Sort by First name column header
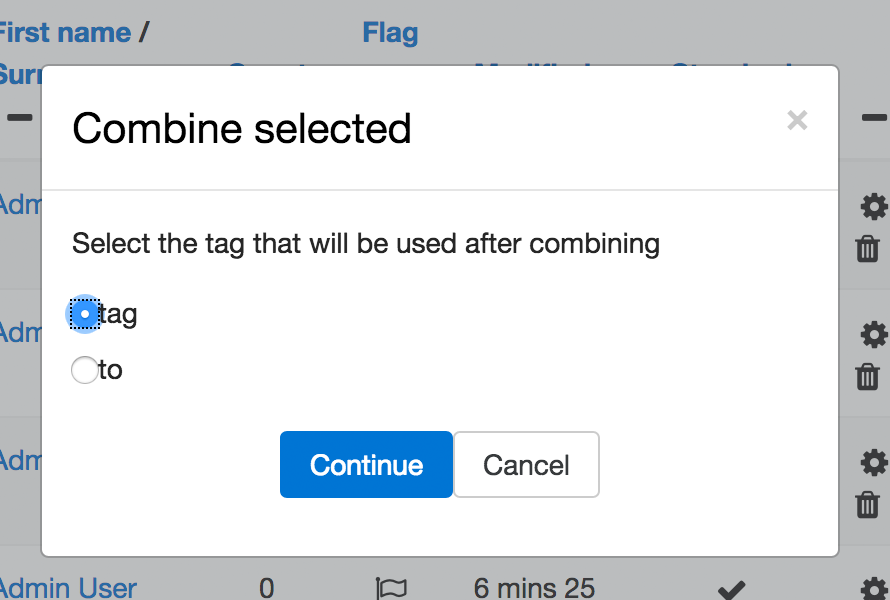890x600 pixels. coord(65,32)
